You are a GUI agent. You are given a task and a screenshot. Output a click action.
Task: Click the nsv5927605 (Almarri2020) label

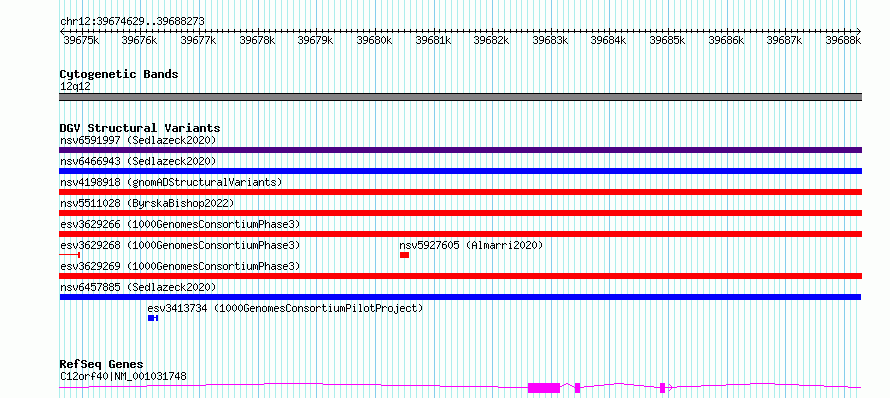pyautogui.click(x=471, y=245)
